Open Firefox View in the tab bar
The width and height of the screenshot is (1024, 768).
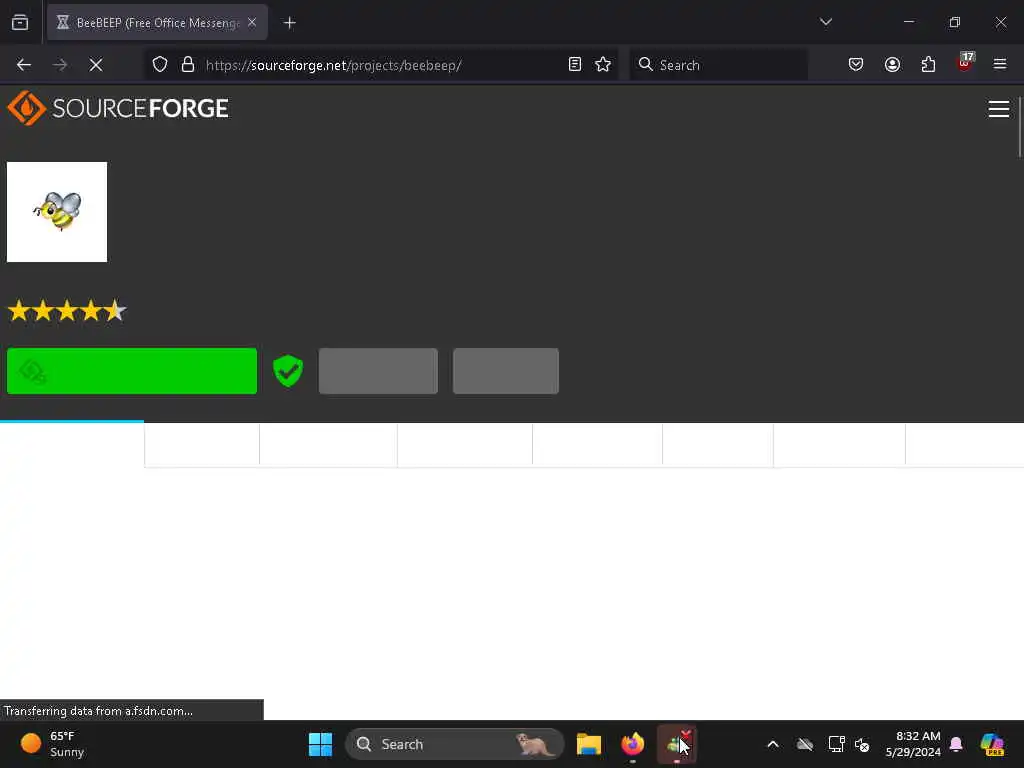20,23
